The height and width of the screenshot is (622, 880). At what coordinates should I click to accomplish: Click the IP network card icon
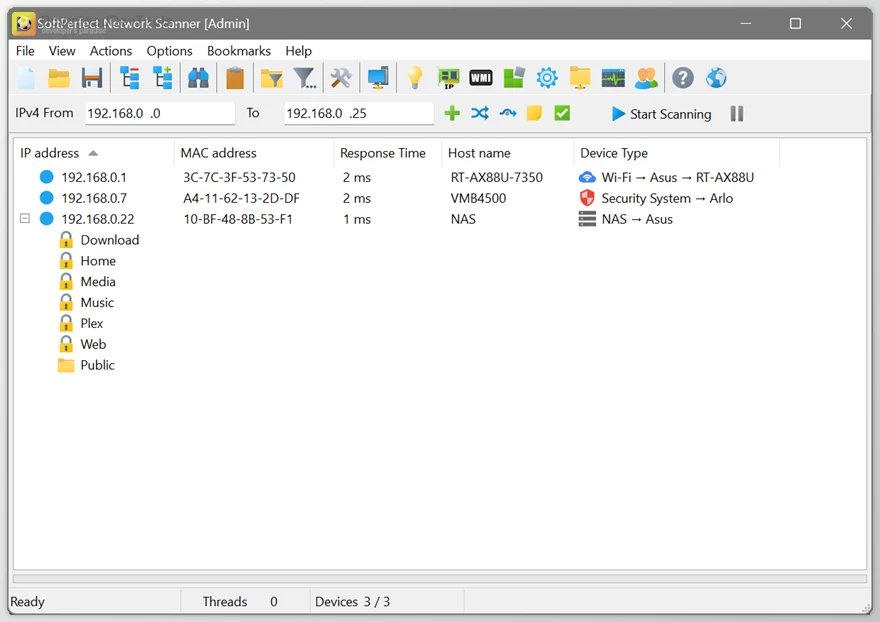click(448, 78)
